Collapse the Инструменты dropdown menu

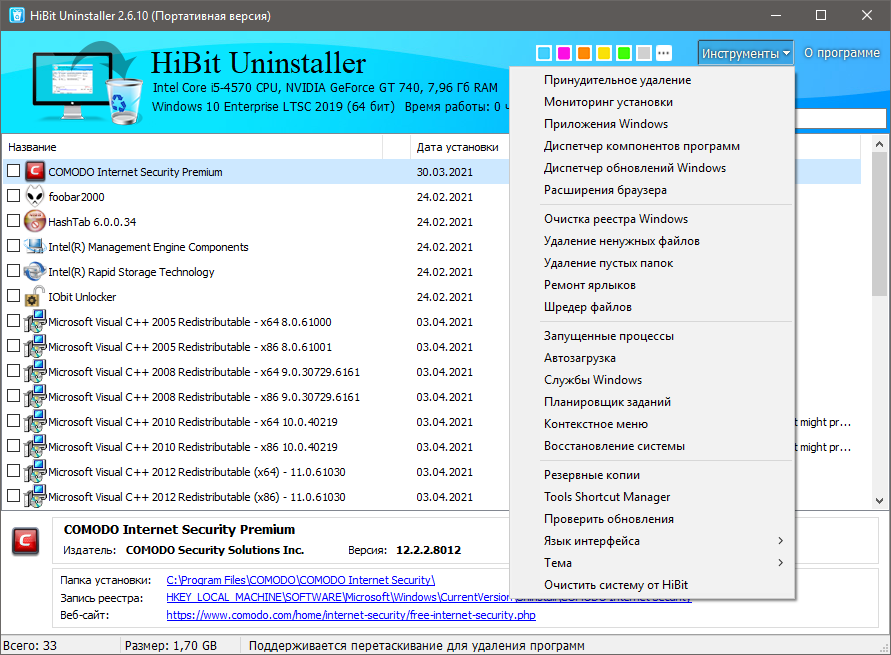coord(746,53)
